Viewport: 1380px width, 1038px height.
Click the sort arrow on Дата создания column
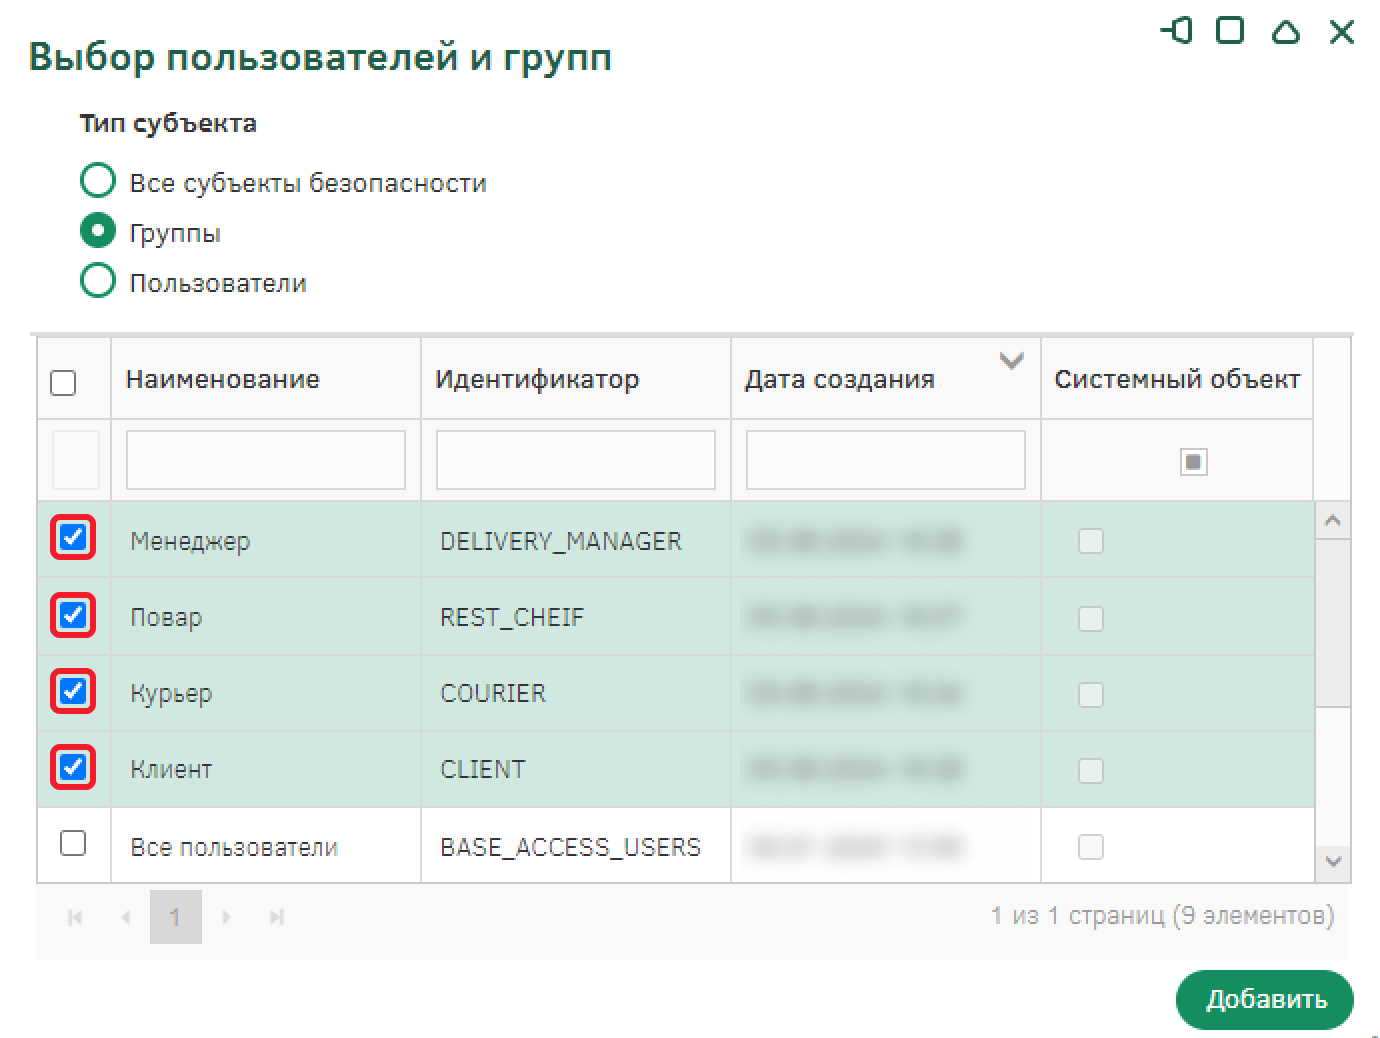(1011, 361)
